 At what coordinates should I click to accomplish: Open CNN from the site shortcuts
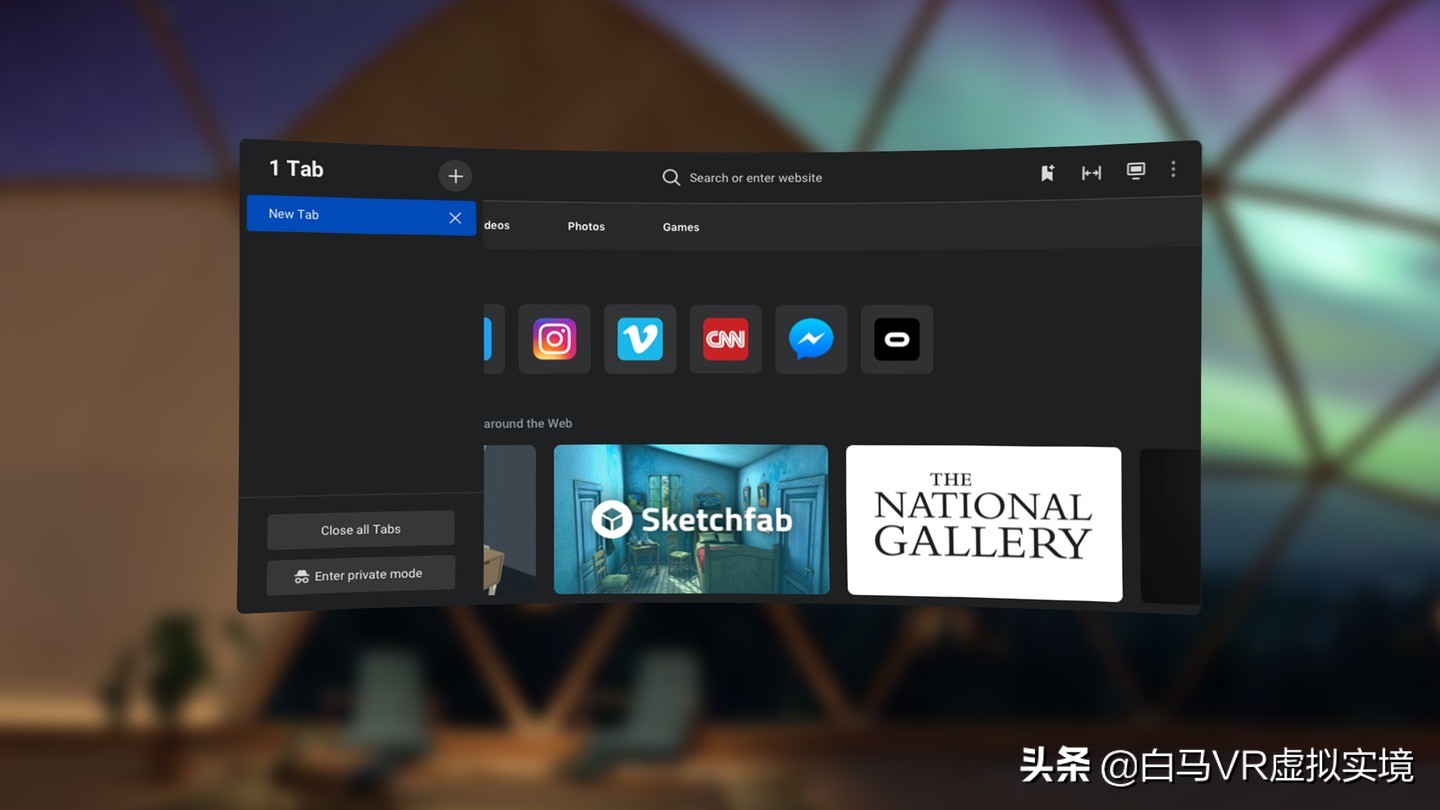pyautogui.click(x=725, y=339)
